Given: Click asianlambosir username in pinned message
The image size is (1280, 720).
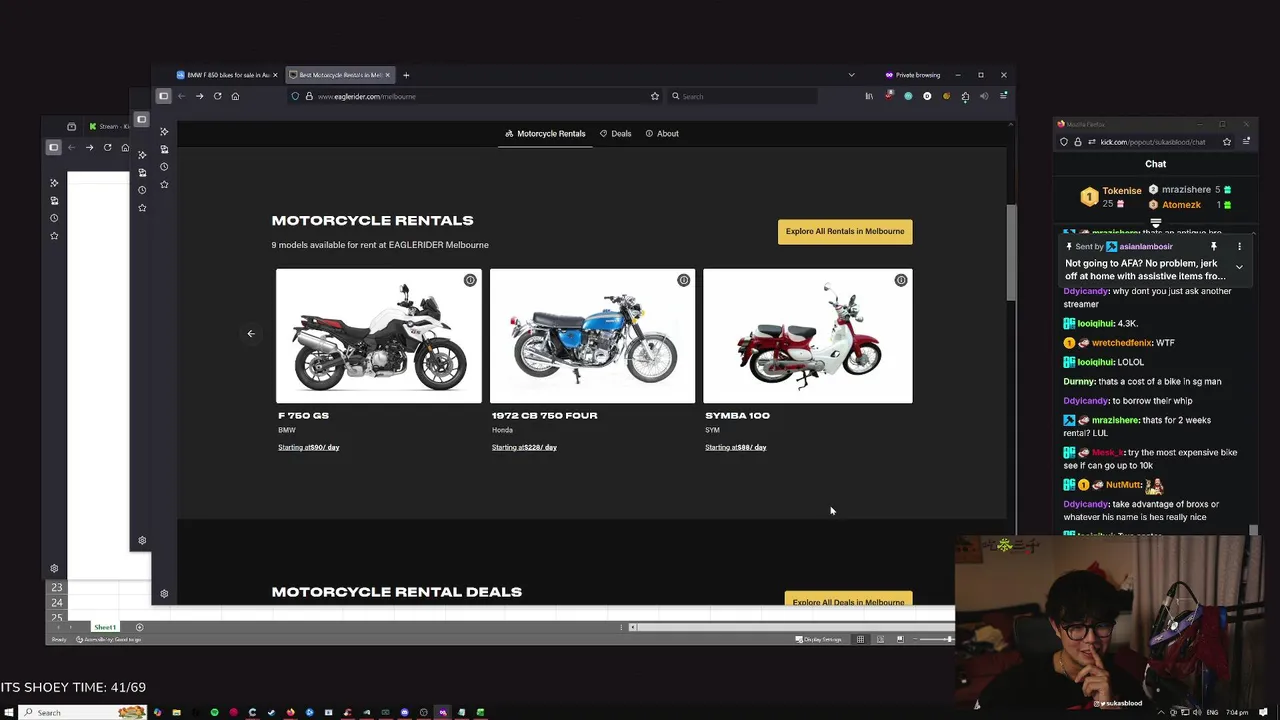Looking at the screenshot, I should click(x=1146, y=246).
